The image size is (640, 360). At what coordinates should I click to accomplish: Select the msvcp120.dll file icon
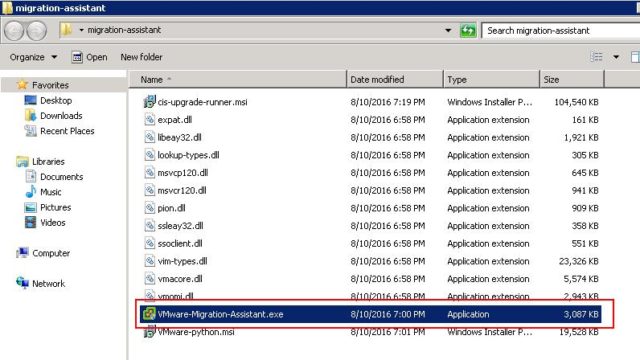pyautogui.click(x=149, y=172)
